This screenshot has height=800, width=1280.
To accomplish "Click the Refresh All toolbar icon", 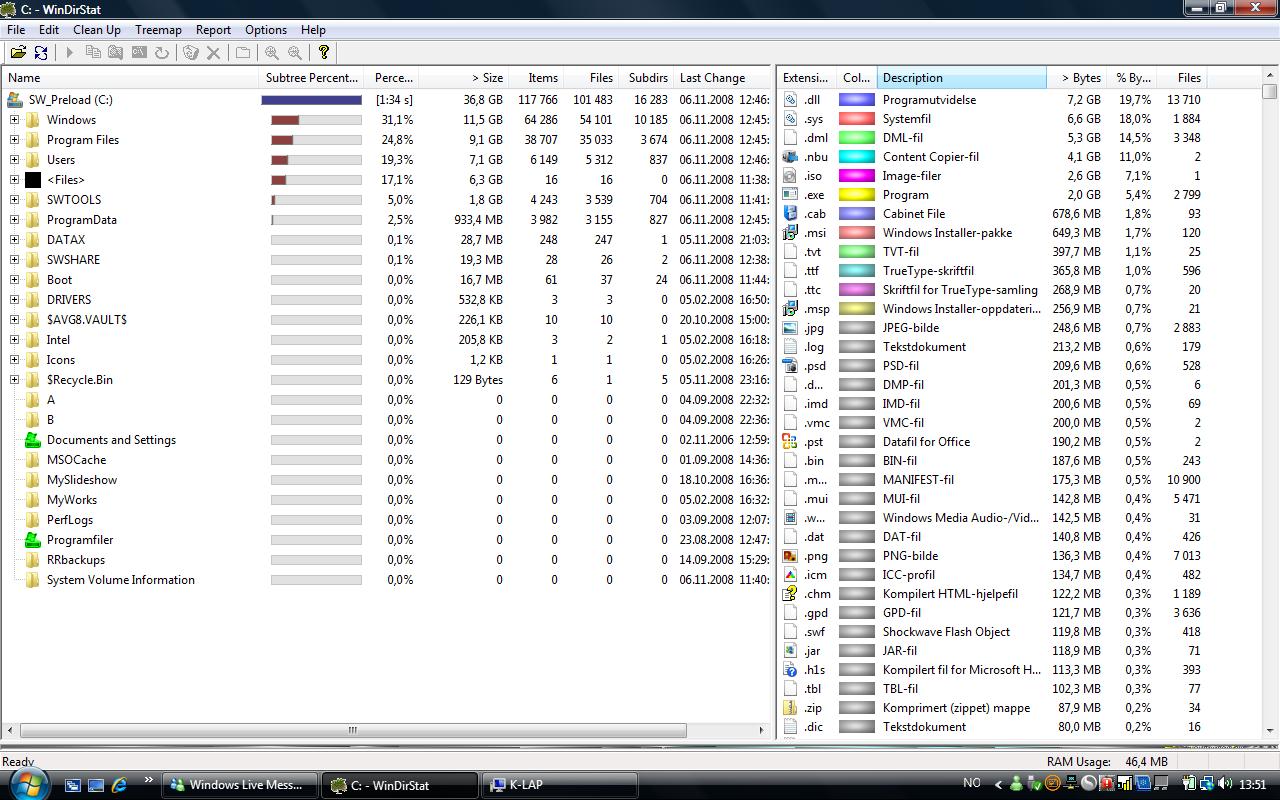I will 41,53.
